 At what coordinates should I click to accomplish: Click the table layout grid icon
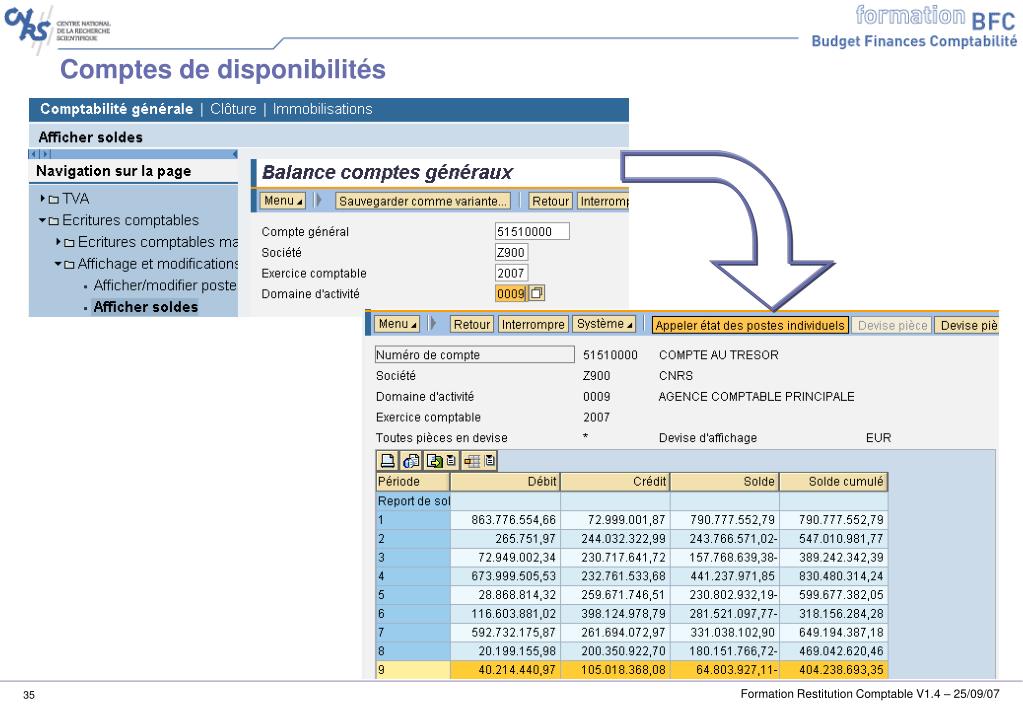pos(472,461)
